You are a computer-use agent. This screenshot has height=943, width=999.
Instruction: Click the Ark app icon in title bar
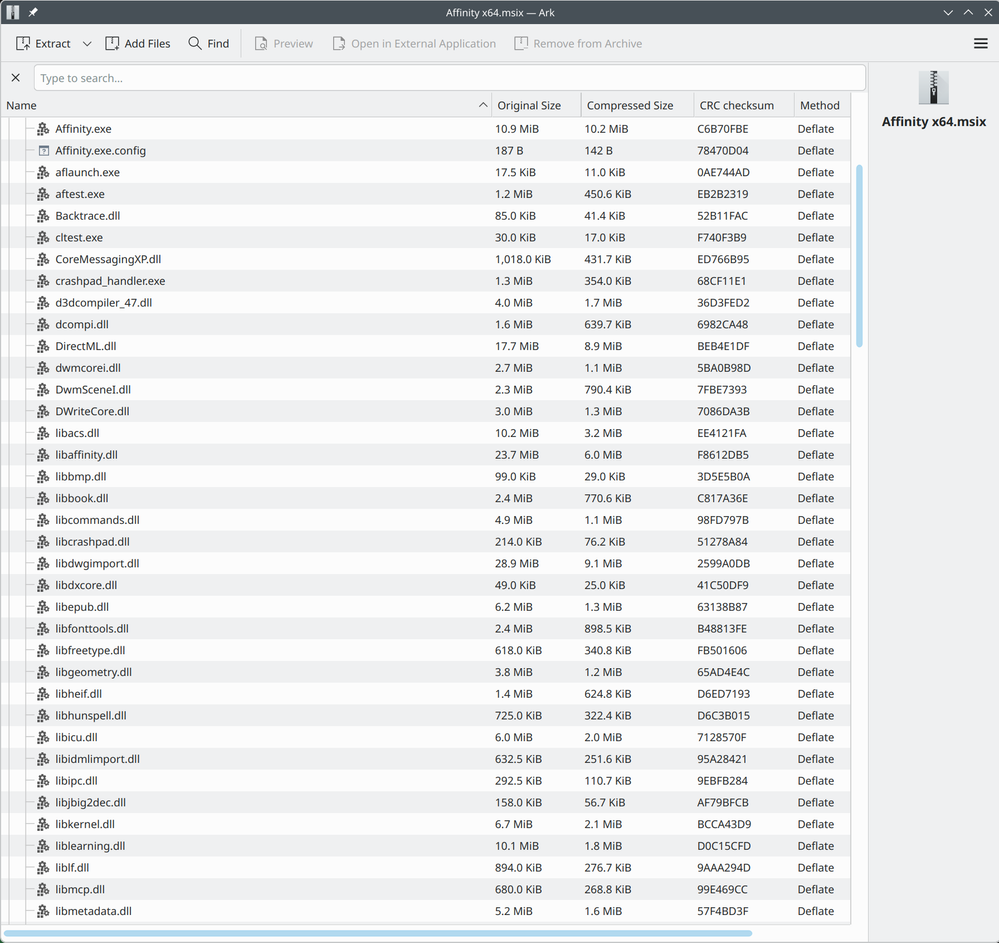pos(13,12)
